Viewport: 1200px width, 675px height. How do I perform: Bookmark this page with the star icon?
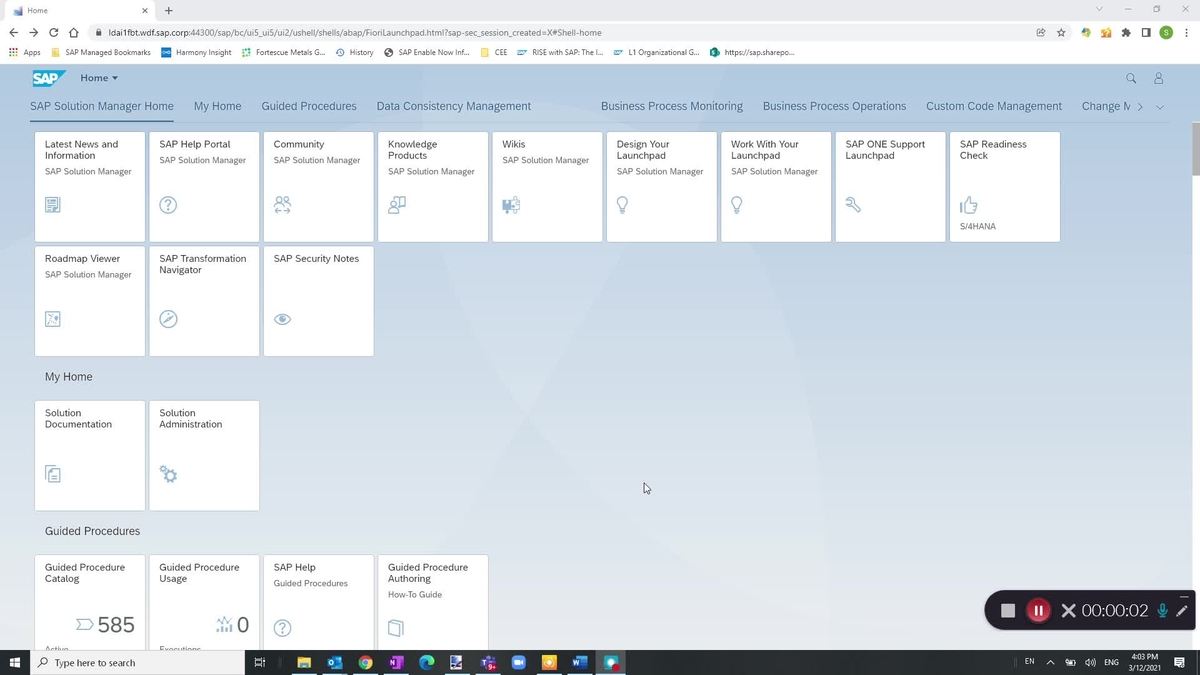coord(1061,32)
